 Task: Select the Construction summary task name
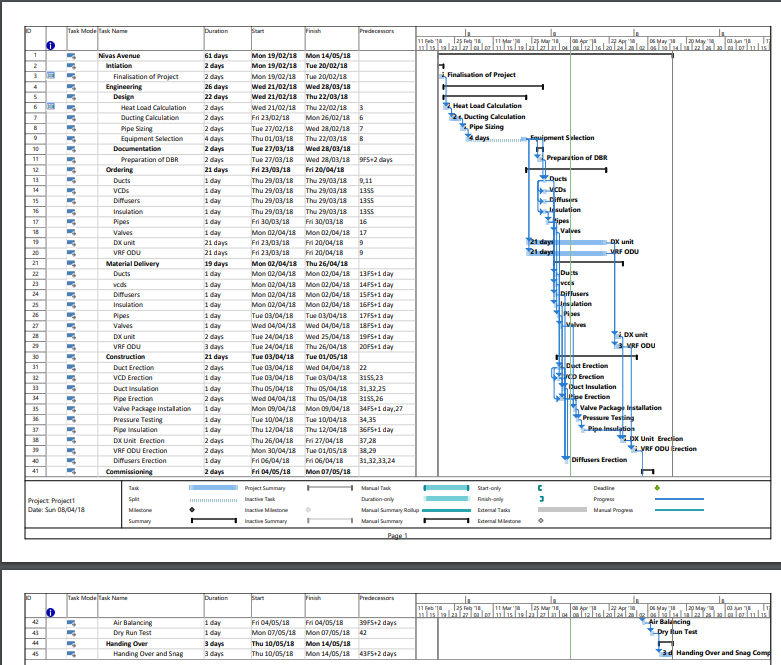[x=125, y=357]
